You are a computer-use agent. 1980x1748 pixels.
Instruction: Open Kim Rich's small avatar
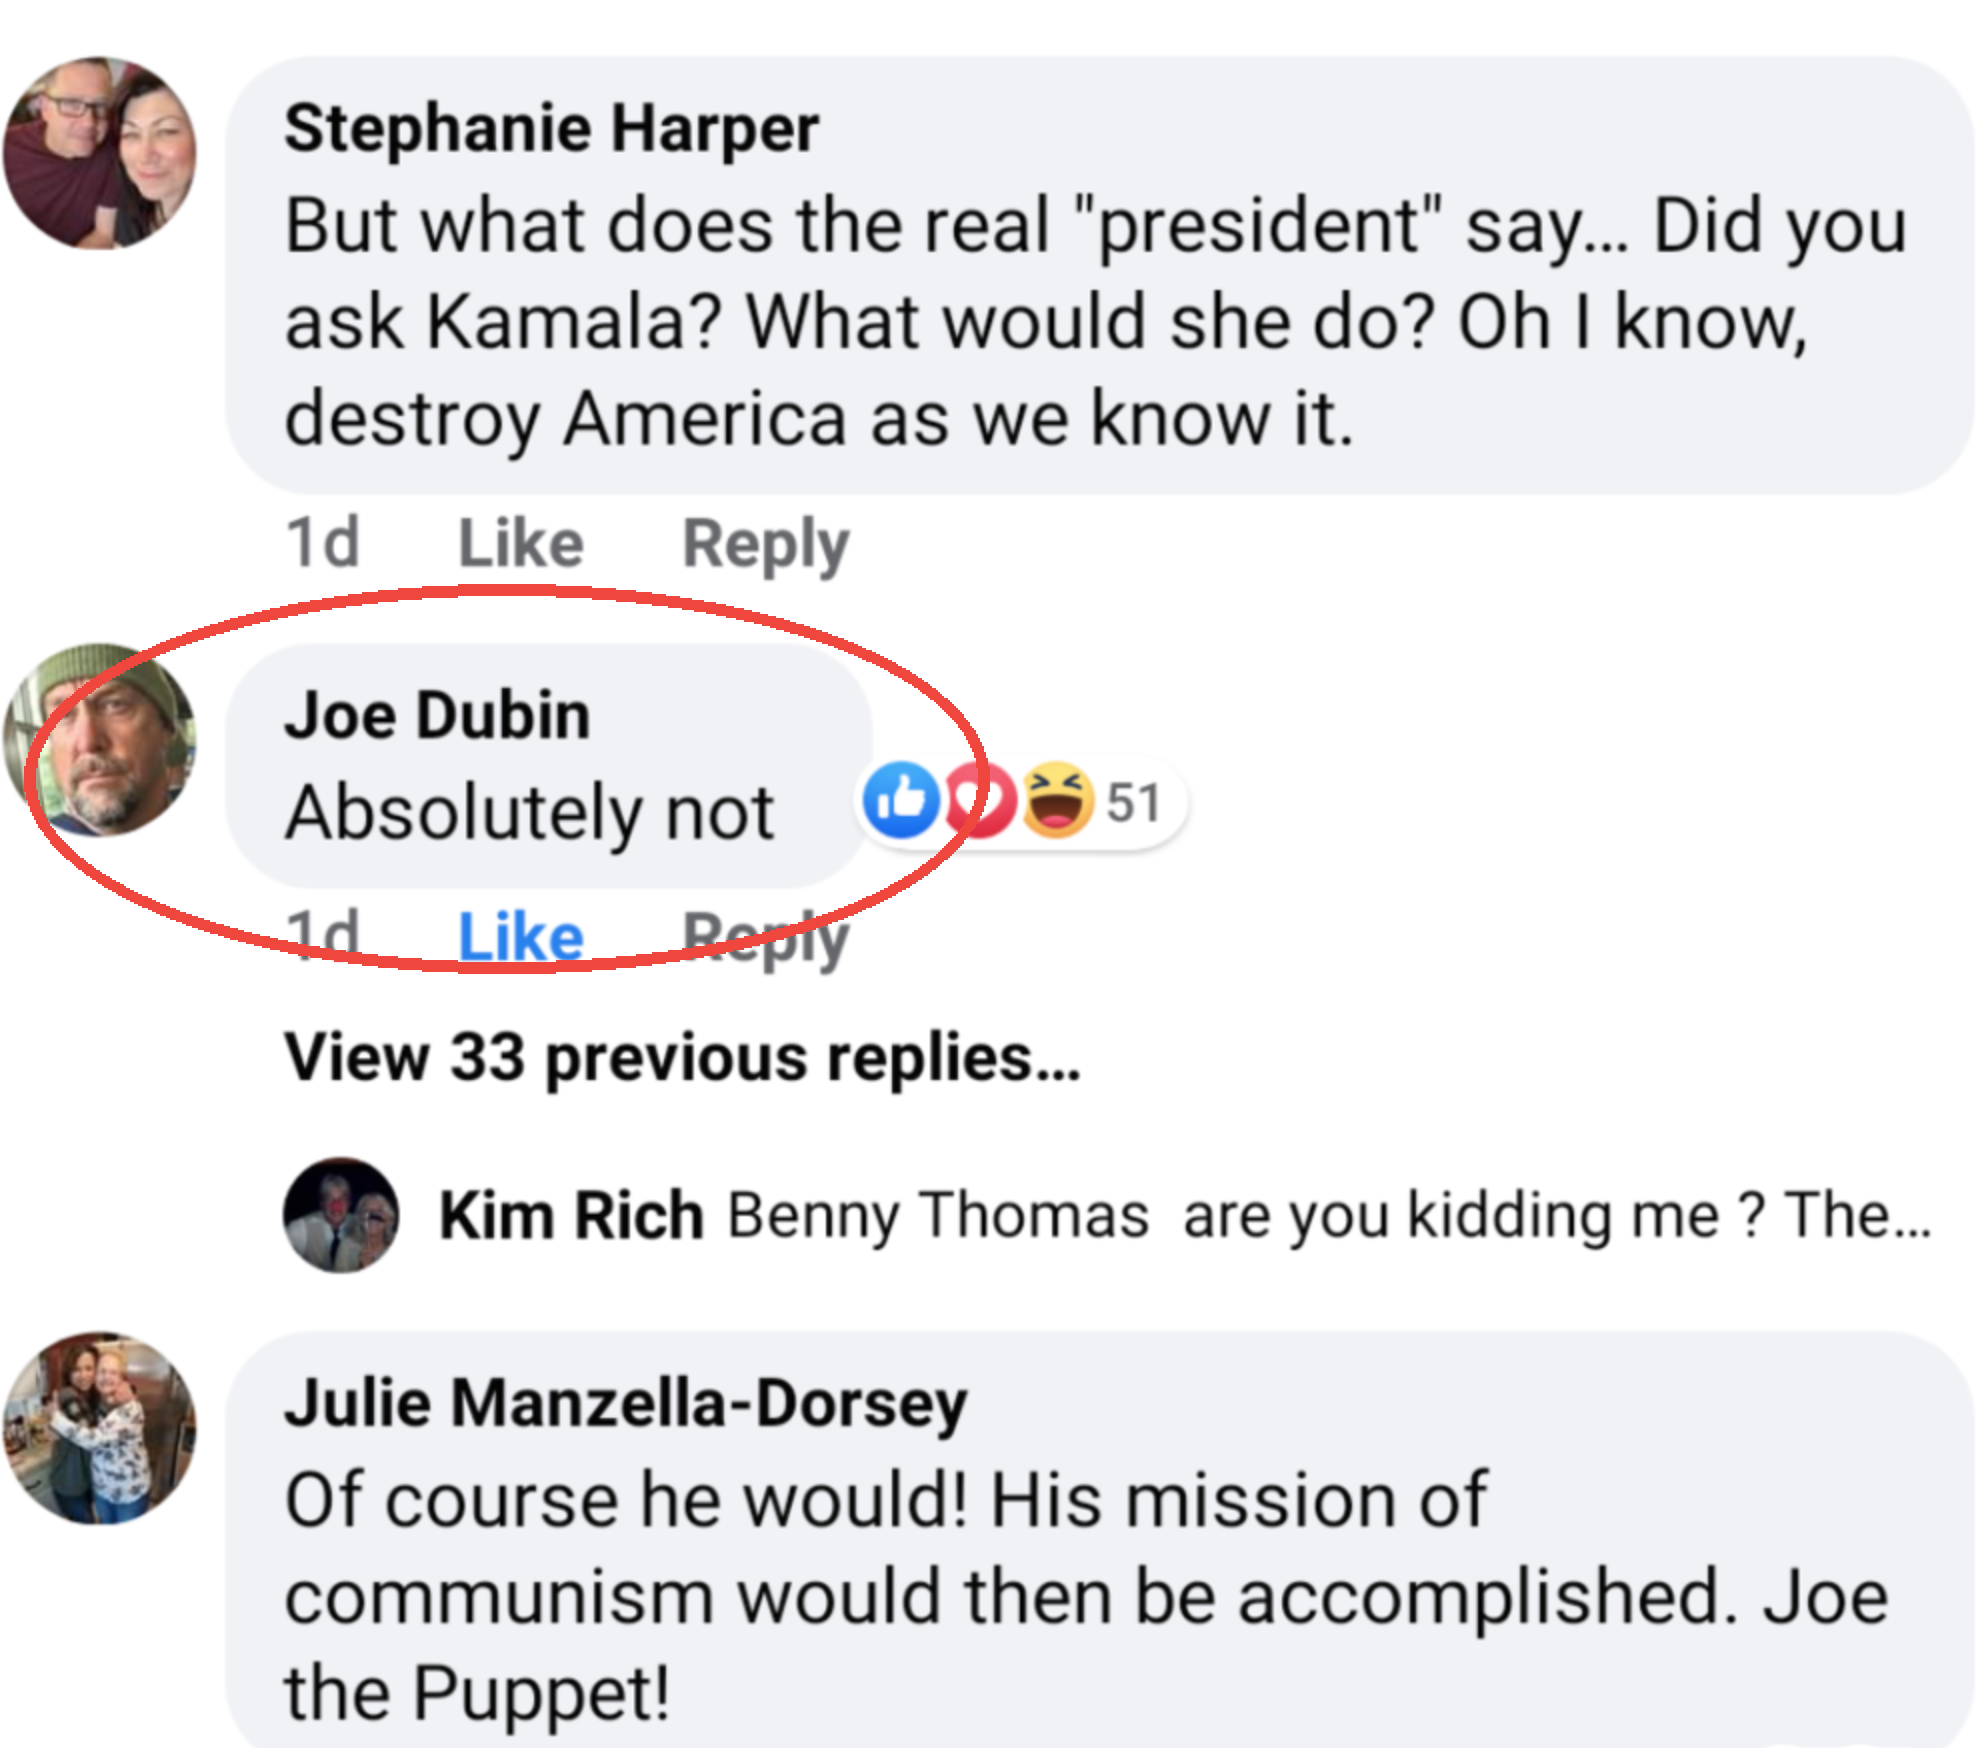(x=341, y=1215)
